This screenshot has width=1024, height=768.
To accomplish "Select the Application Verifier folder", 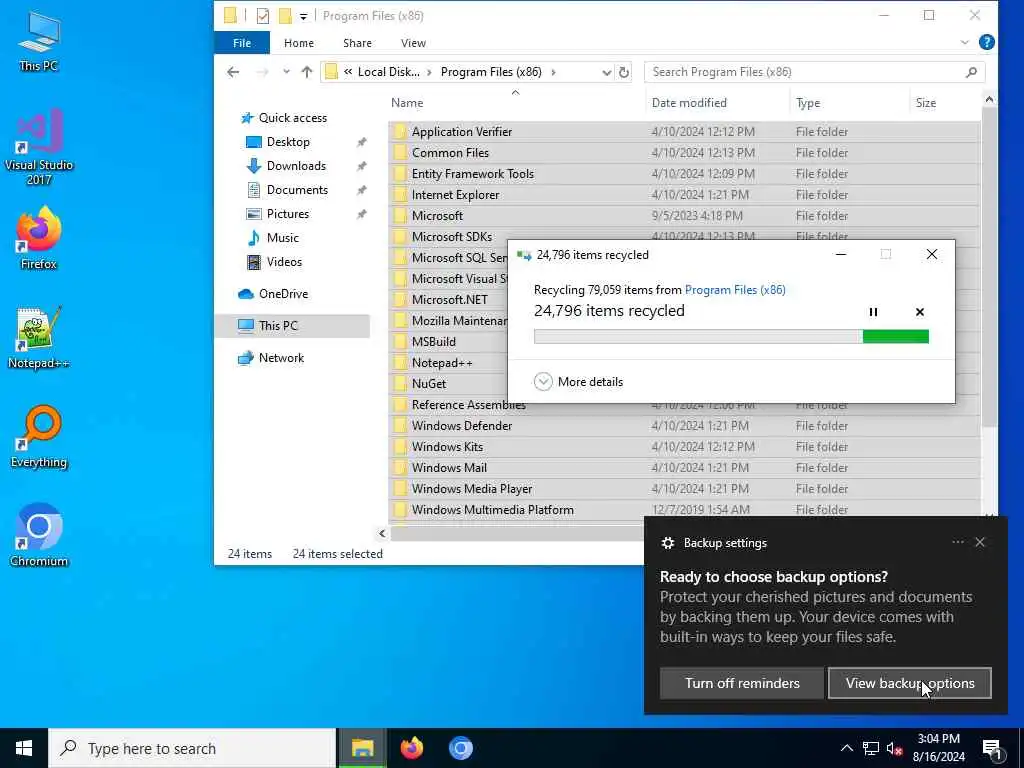I will [684, 132].
